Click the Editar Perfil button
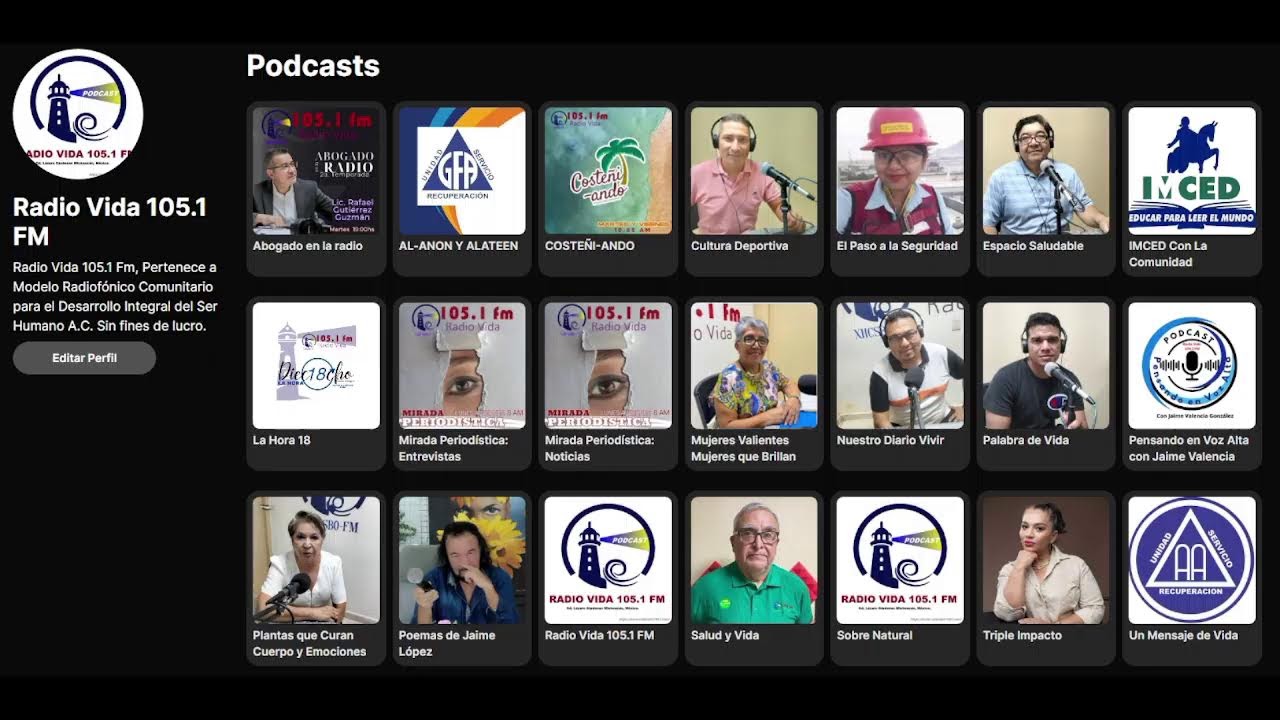Image resolution: width=1280 pixels, height=720 pixels. coord(84,358)
